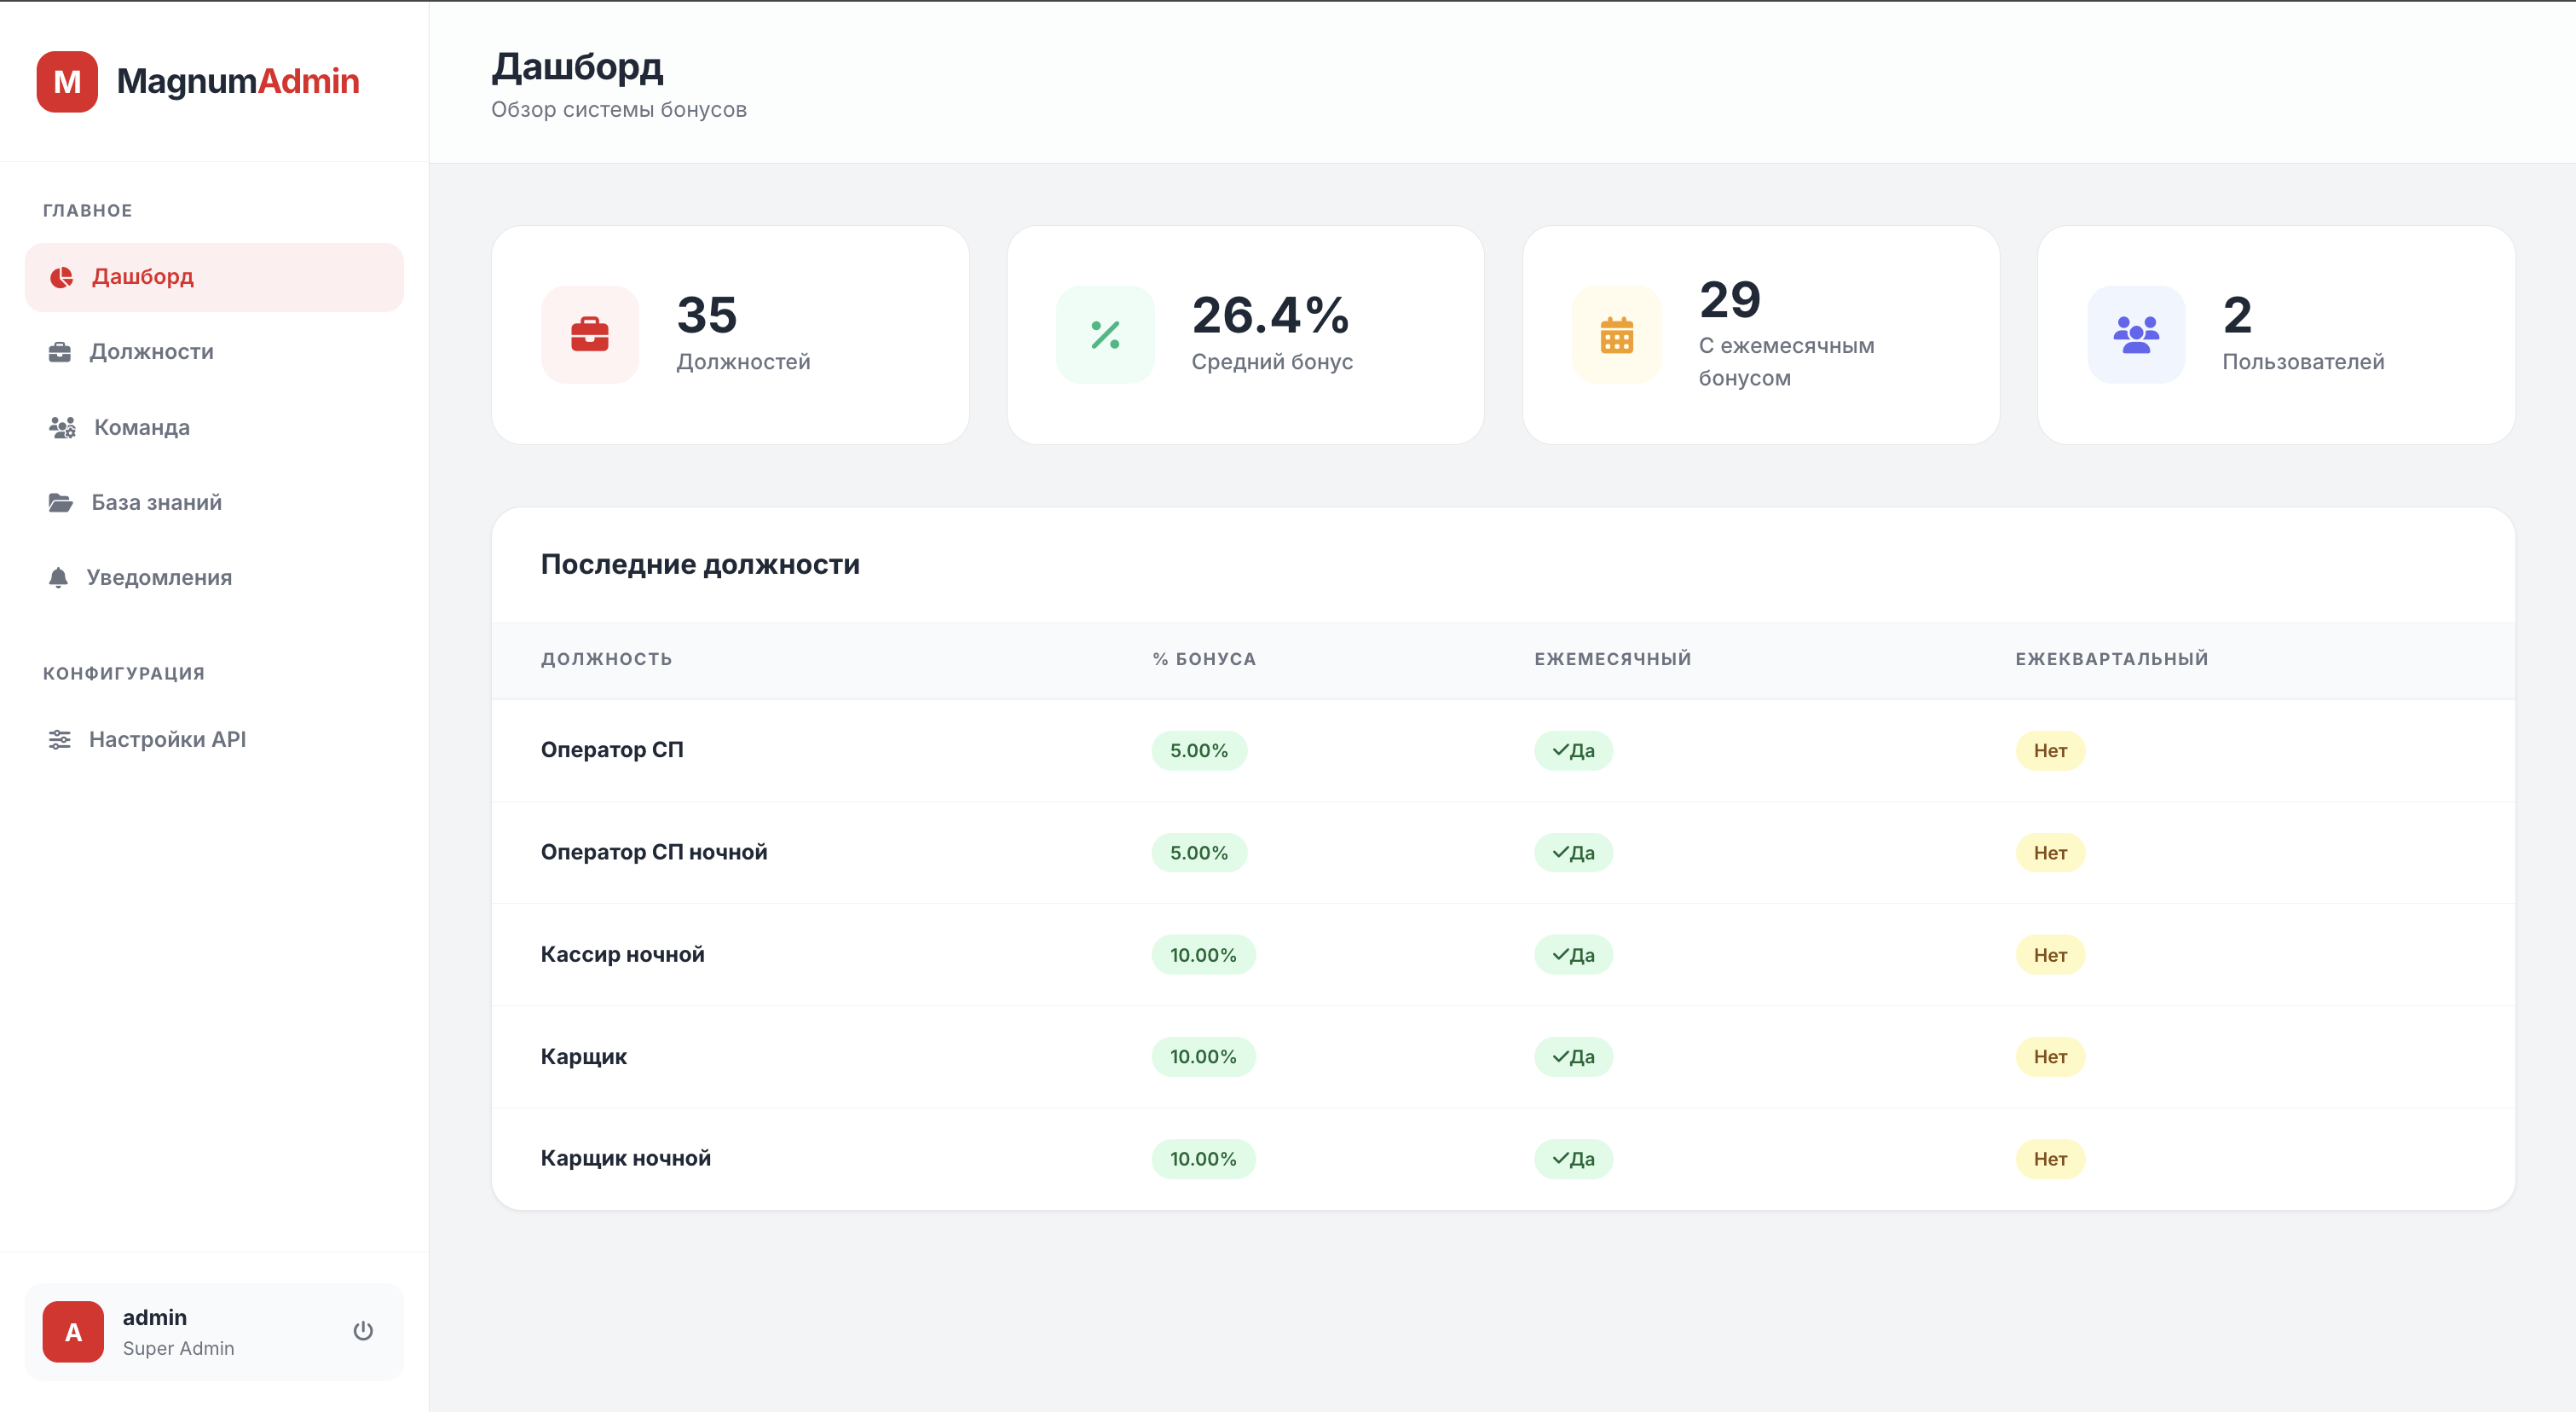Click the MagnumAdmin brand name
Screen dimensions: 2576x1412
tap(238, 81)
